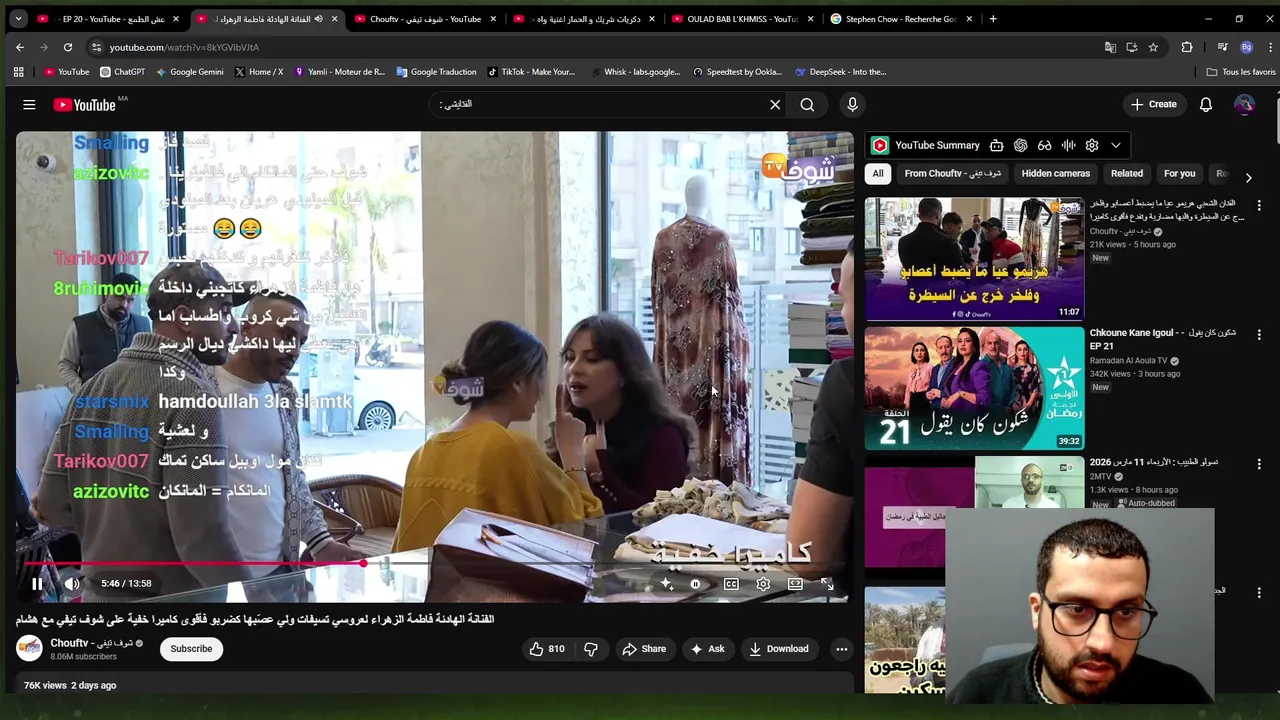The width and height of the screenshot is (1280, 720).
Task: Open Chrome apps grid in bookmarks bar
Action: (x=18, y=72)
